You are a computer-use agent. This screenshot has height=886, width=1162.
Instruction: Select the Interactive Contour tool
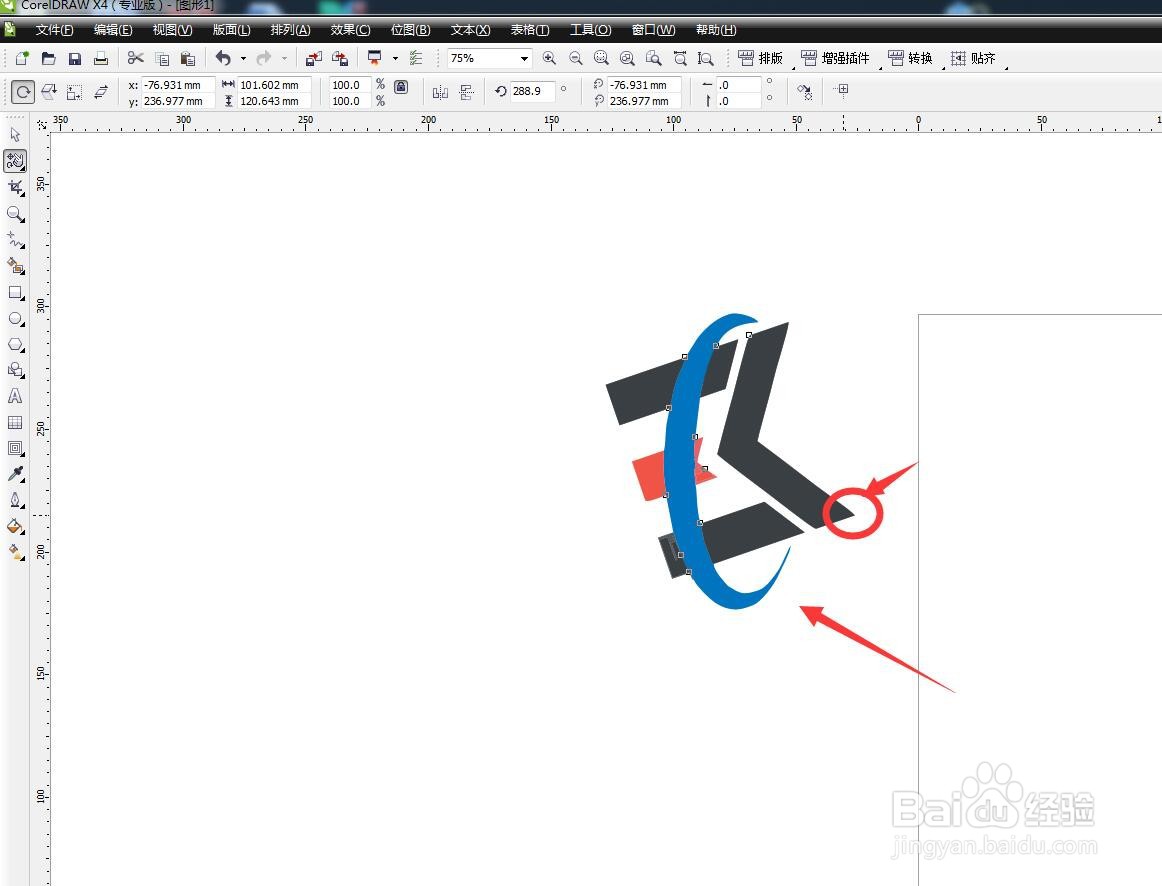[15, 448]
